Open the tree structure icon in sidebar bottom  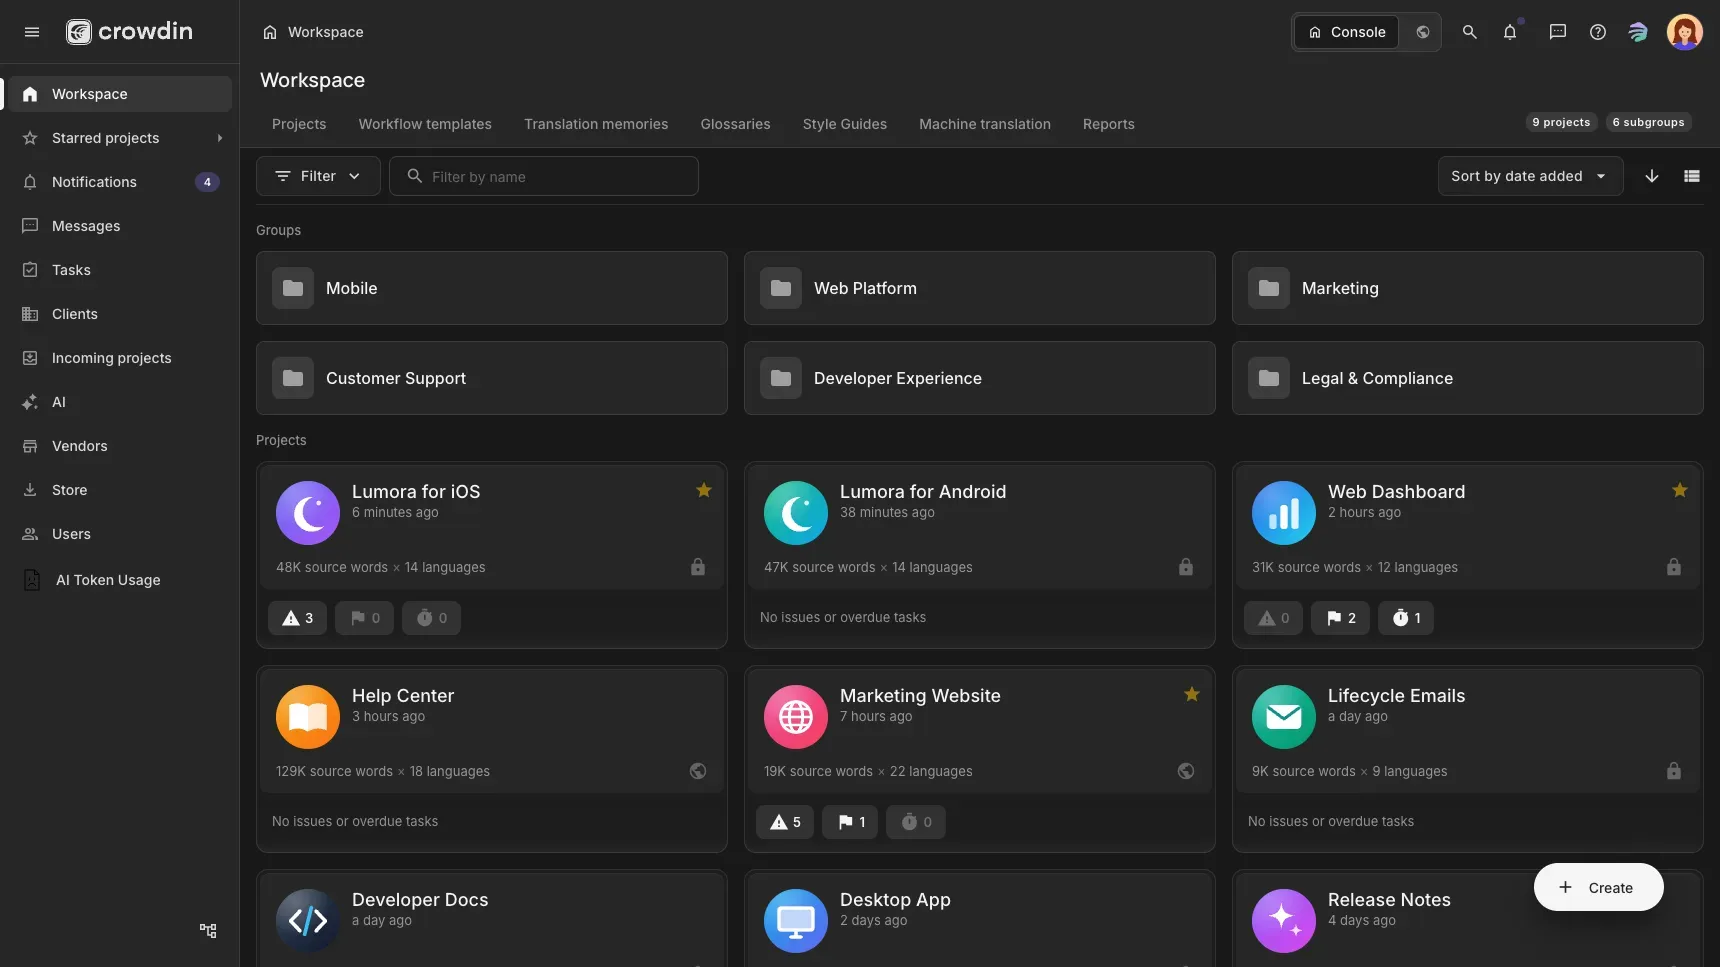[x=208, y=930]
